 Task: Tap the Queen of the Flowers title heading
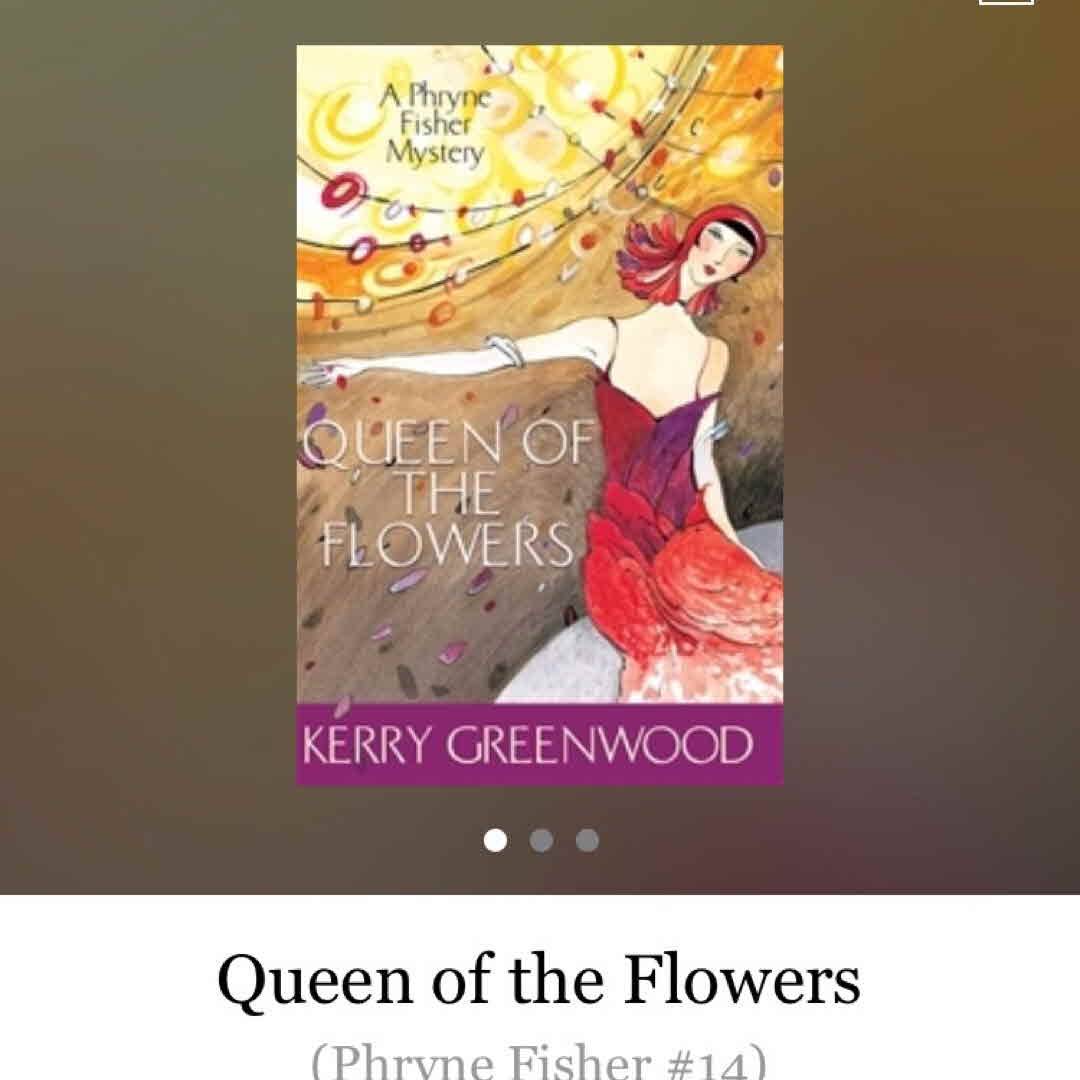[539, 979]
